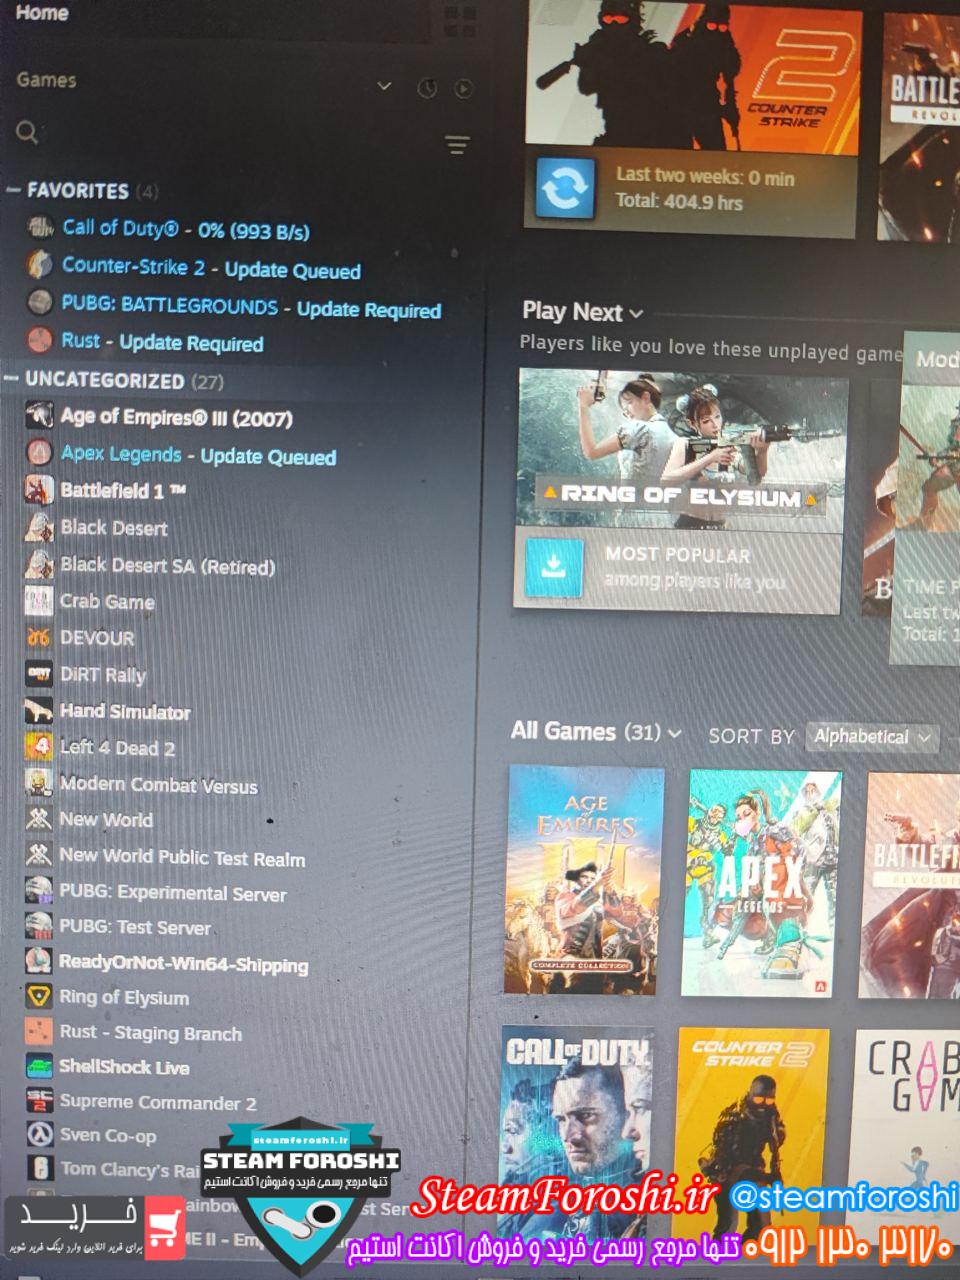Open the library filter options icon
The height and width of the screenshot is (1280, 960).
(457, 145)
